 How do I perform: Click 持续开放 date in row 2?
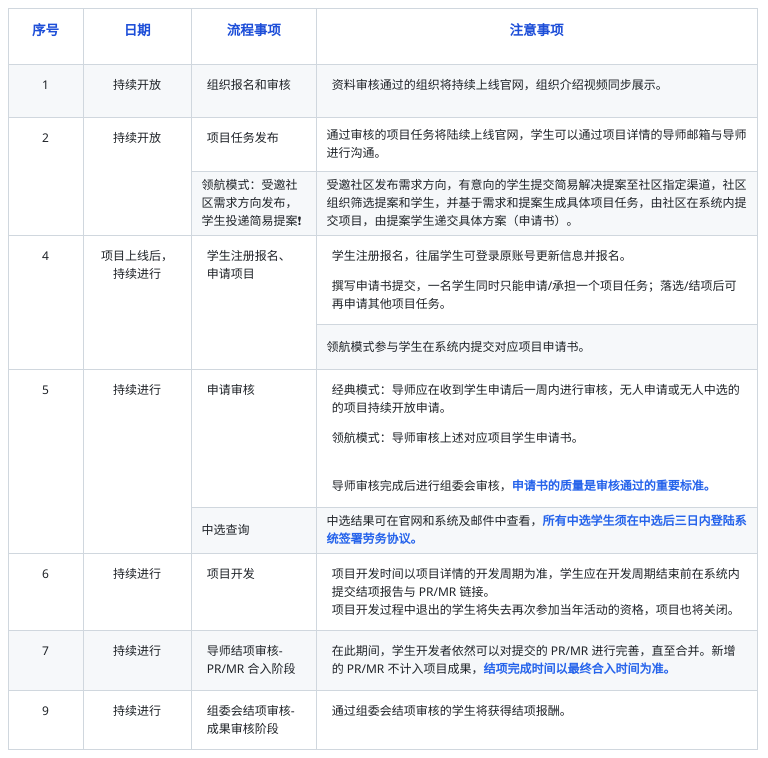point(137,138)
